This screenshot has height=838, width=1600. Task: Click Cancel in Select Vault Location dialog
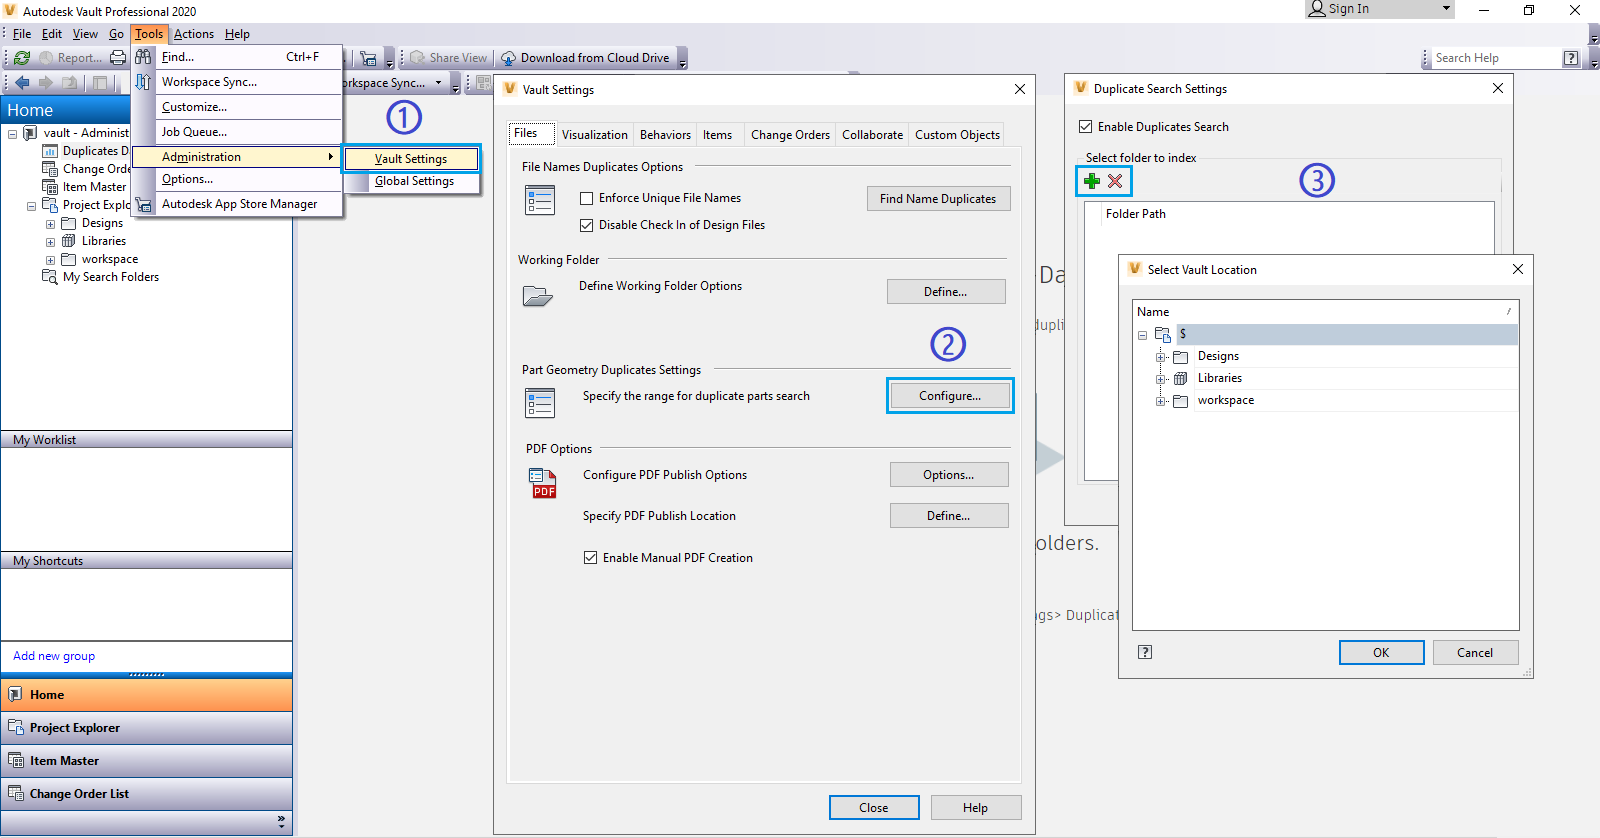pyautogui.click(x=1475, y=653)
